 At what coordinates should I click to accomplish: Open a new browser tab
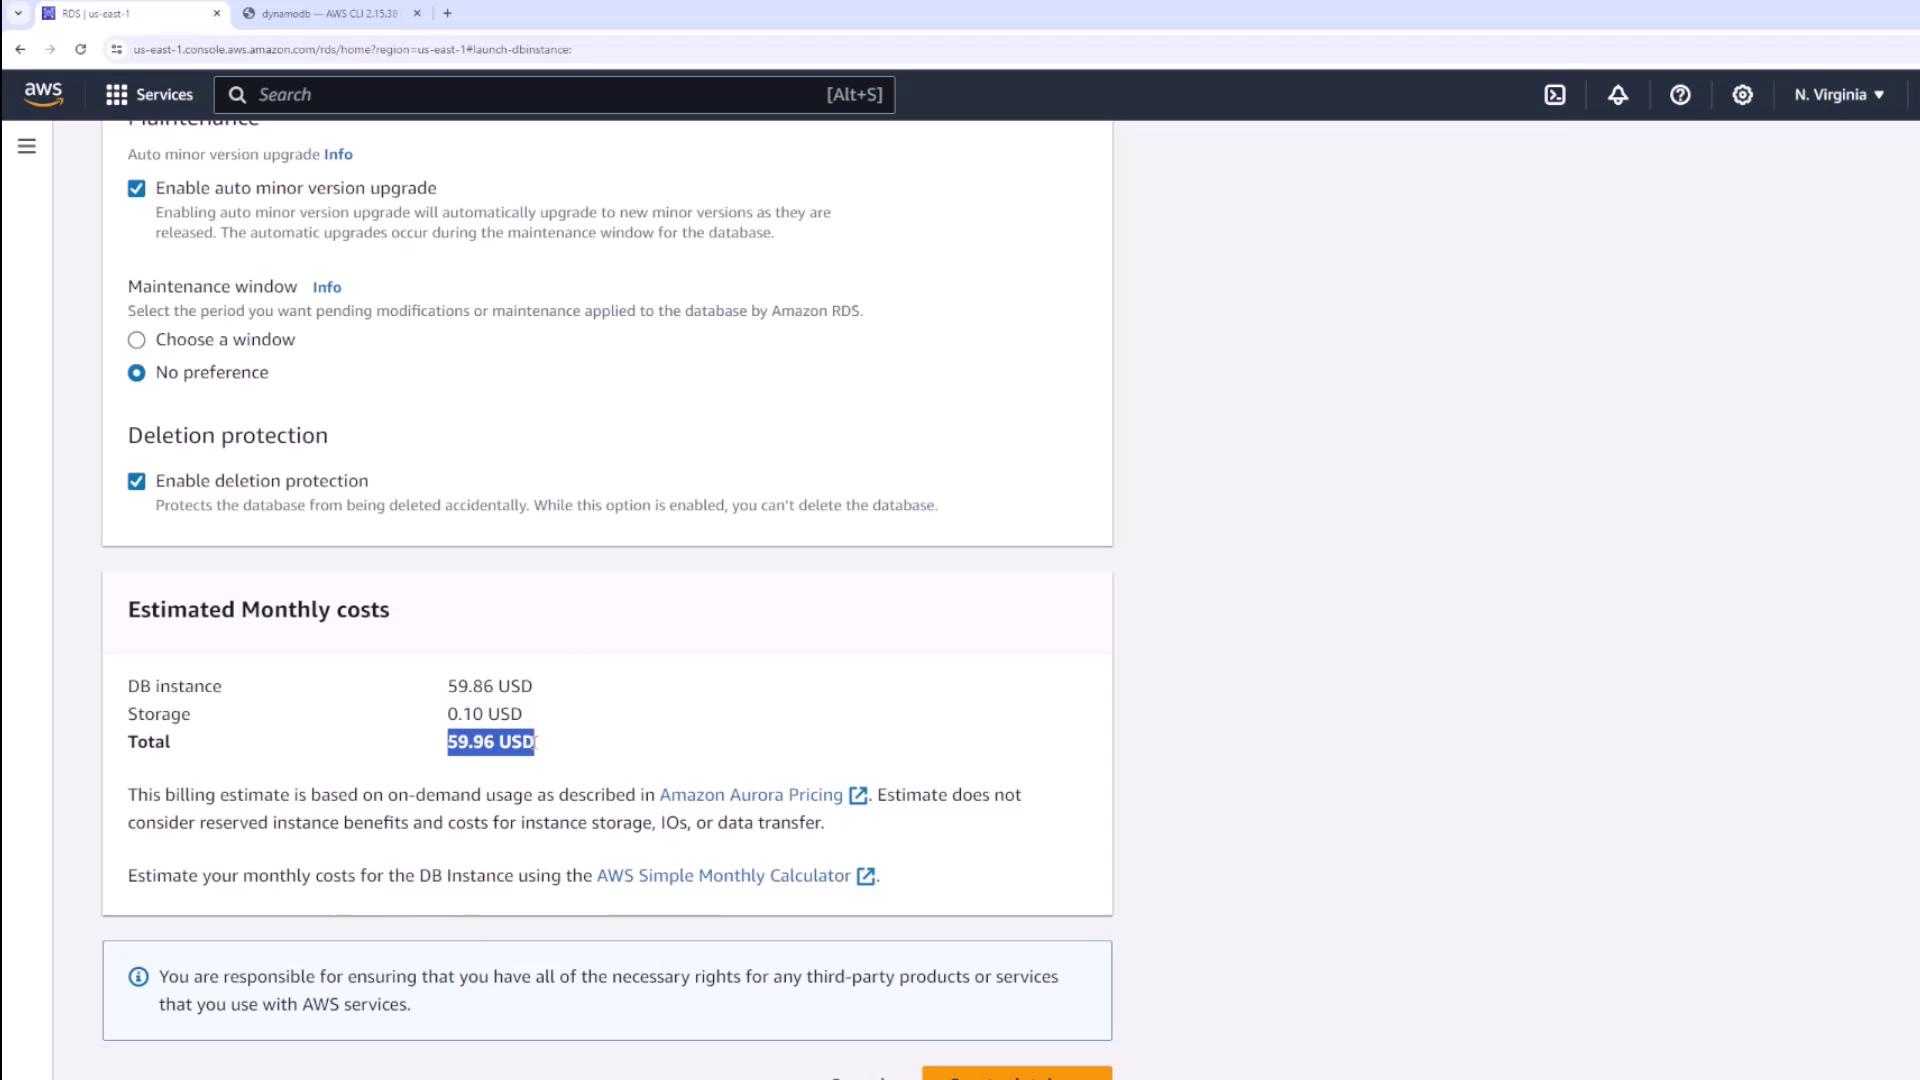(447, 13)
